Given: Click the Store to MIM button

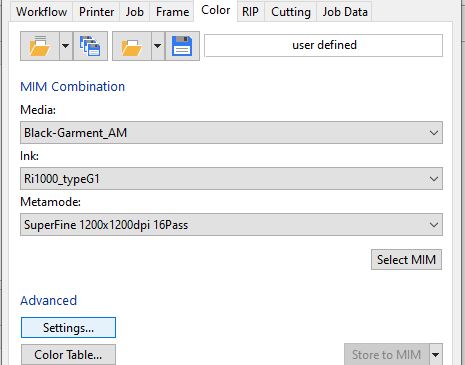Looking at the screenshot, I should (387, 355).
